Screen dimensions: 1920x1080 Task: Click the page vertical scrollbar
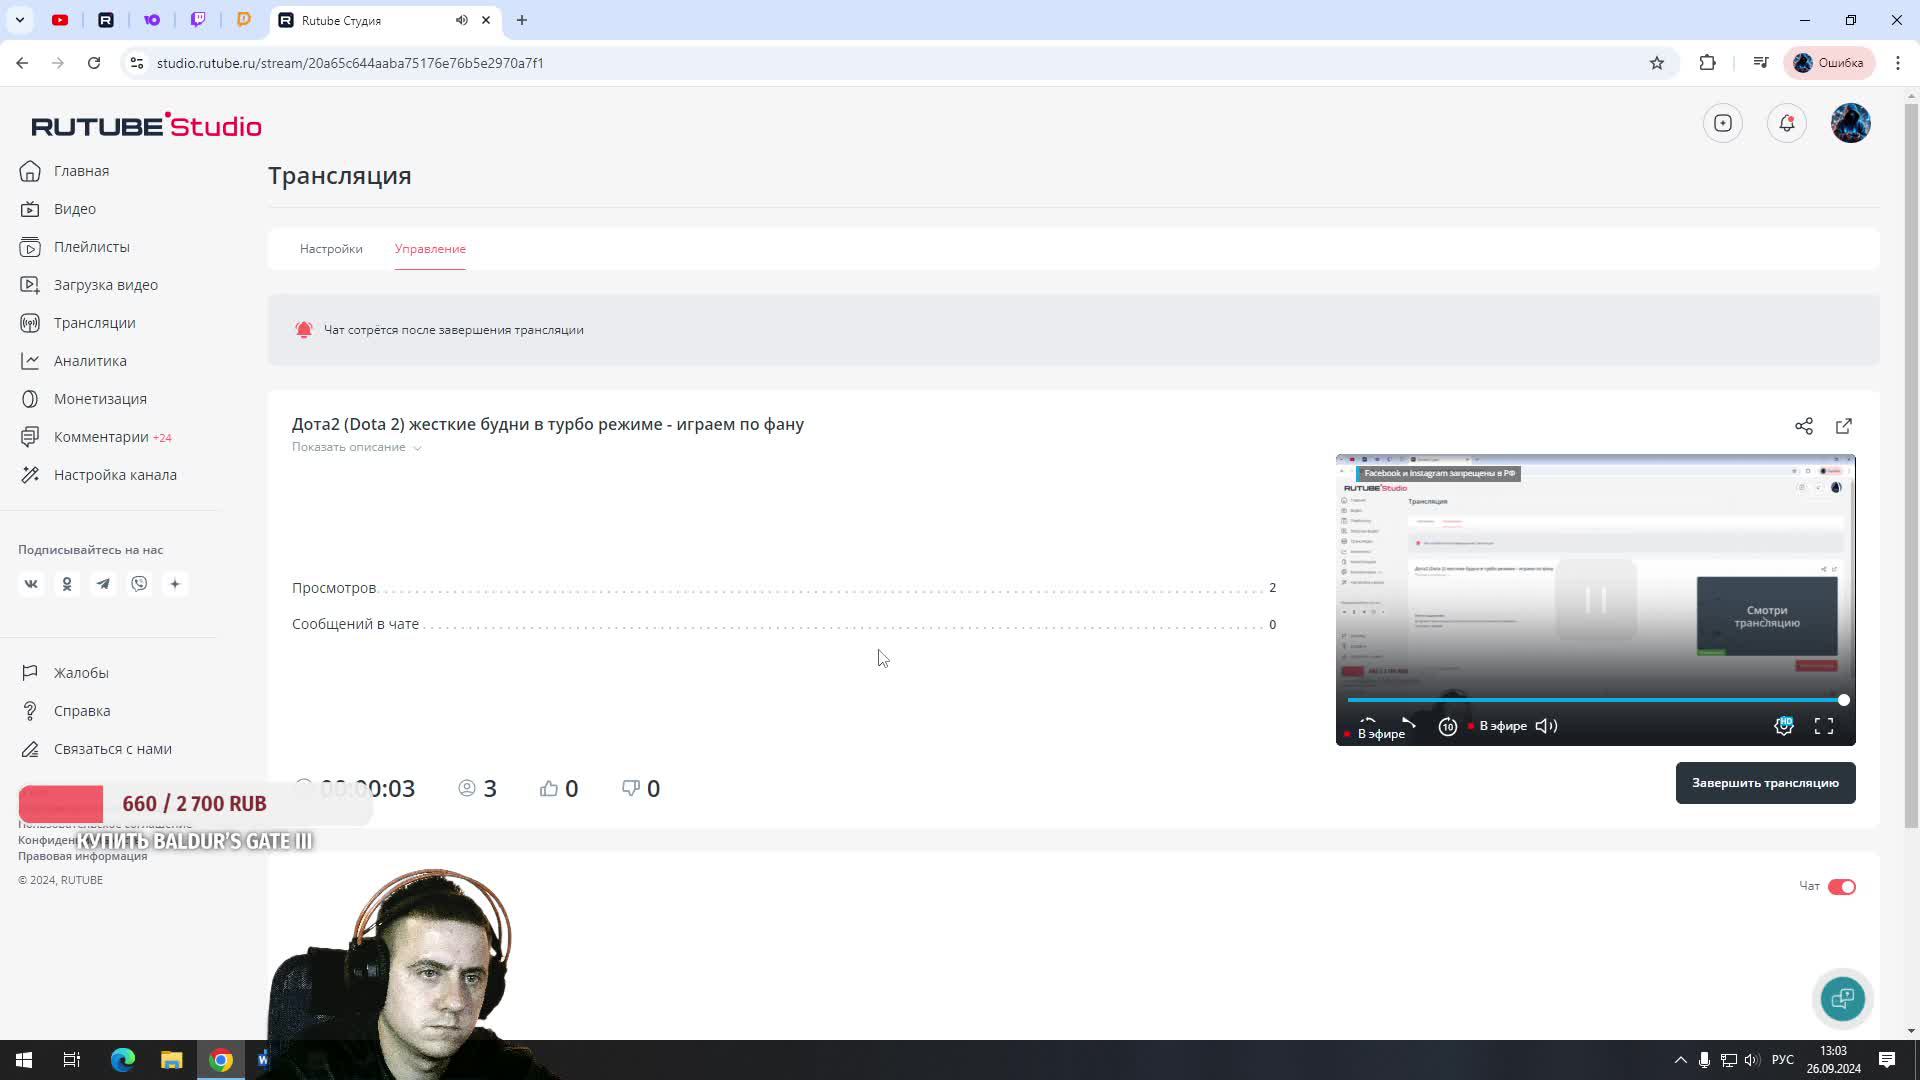[x=1911, y=465]
